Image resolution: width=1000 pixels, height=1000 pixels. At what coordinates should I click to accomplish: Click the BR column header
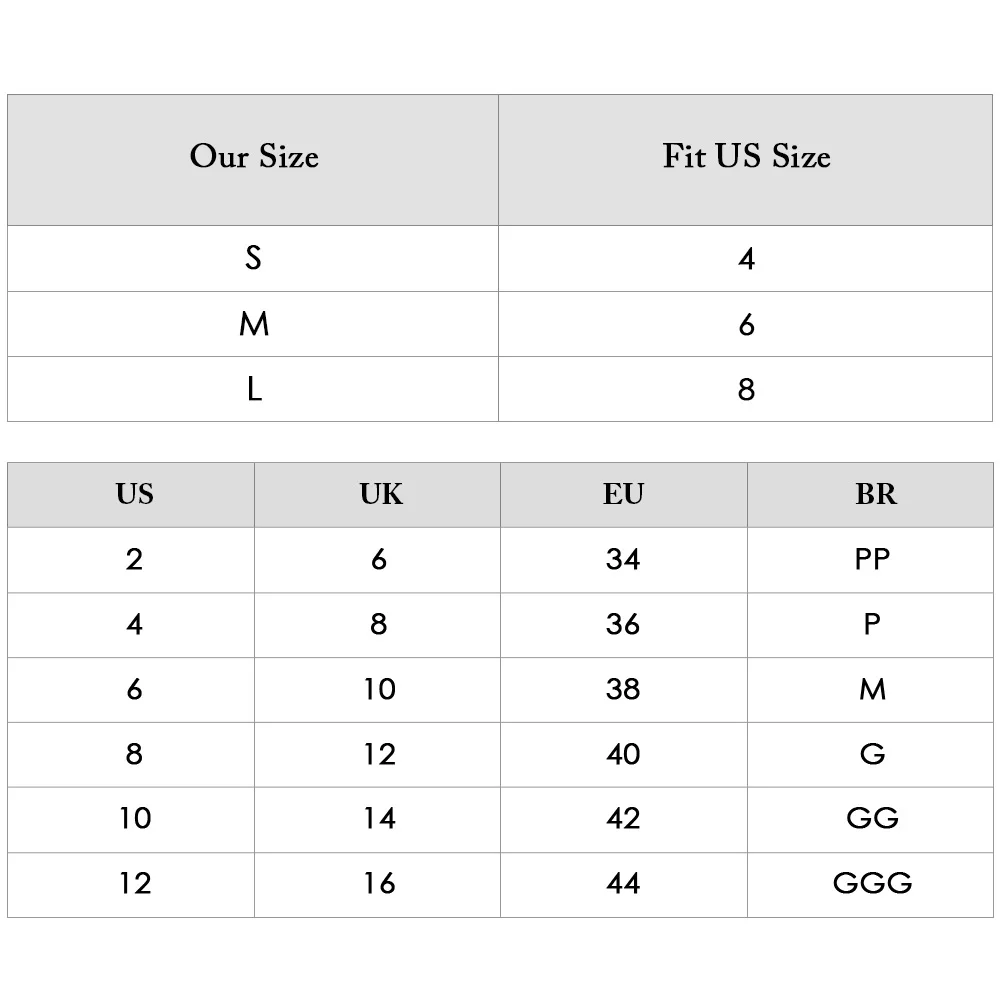click(872, 494)
